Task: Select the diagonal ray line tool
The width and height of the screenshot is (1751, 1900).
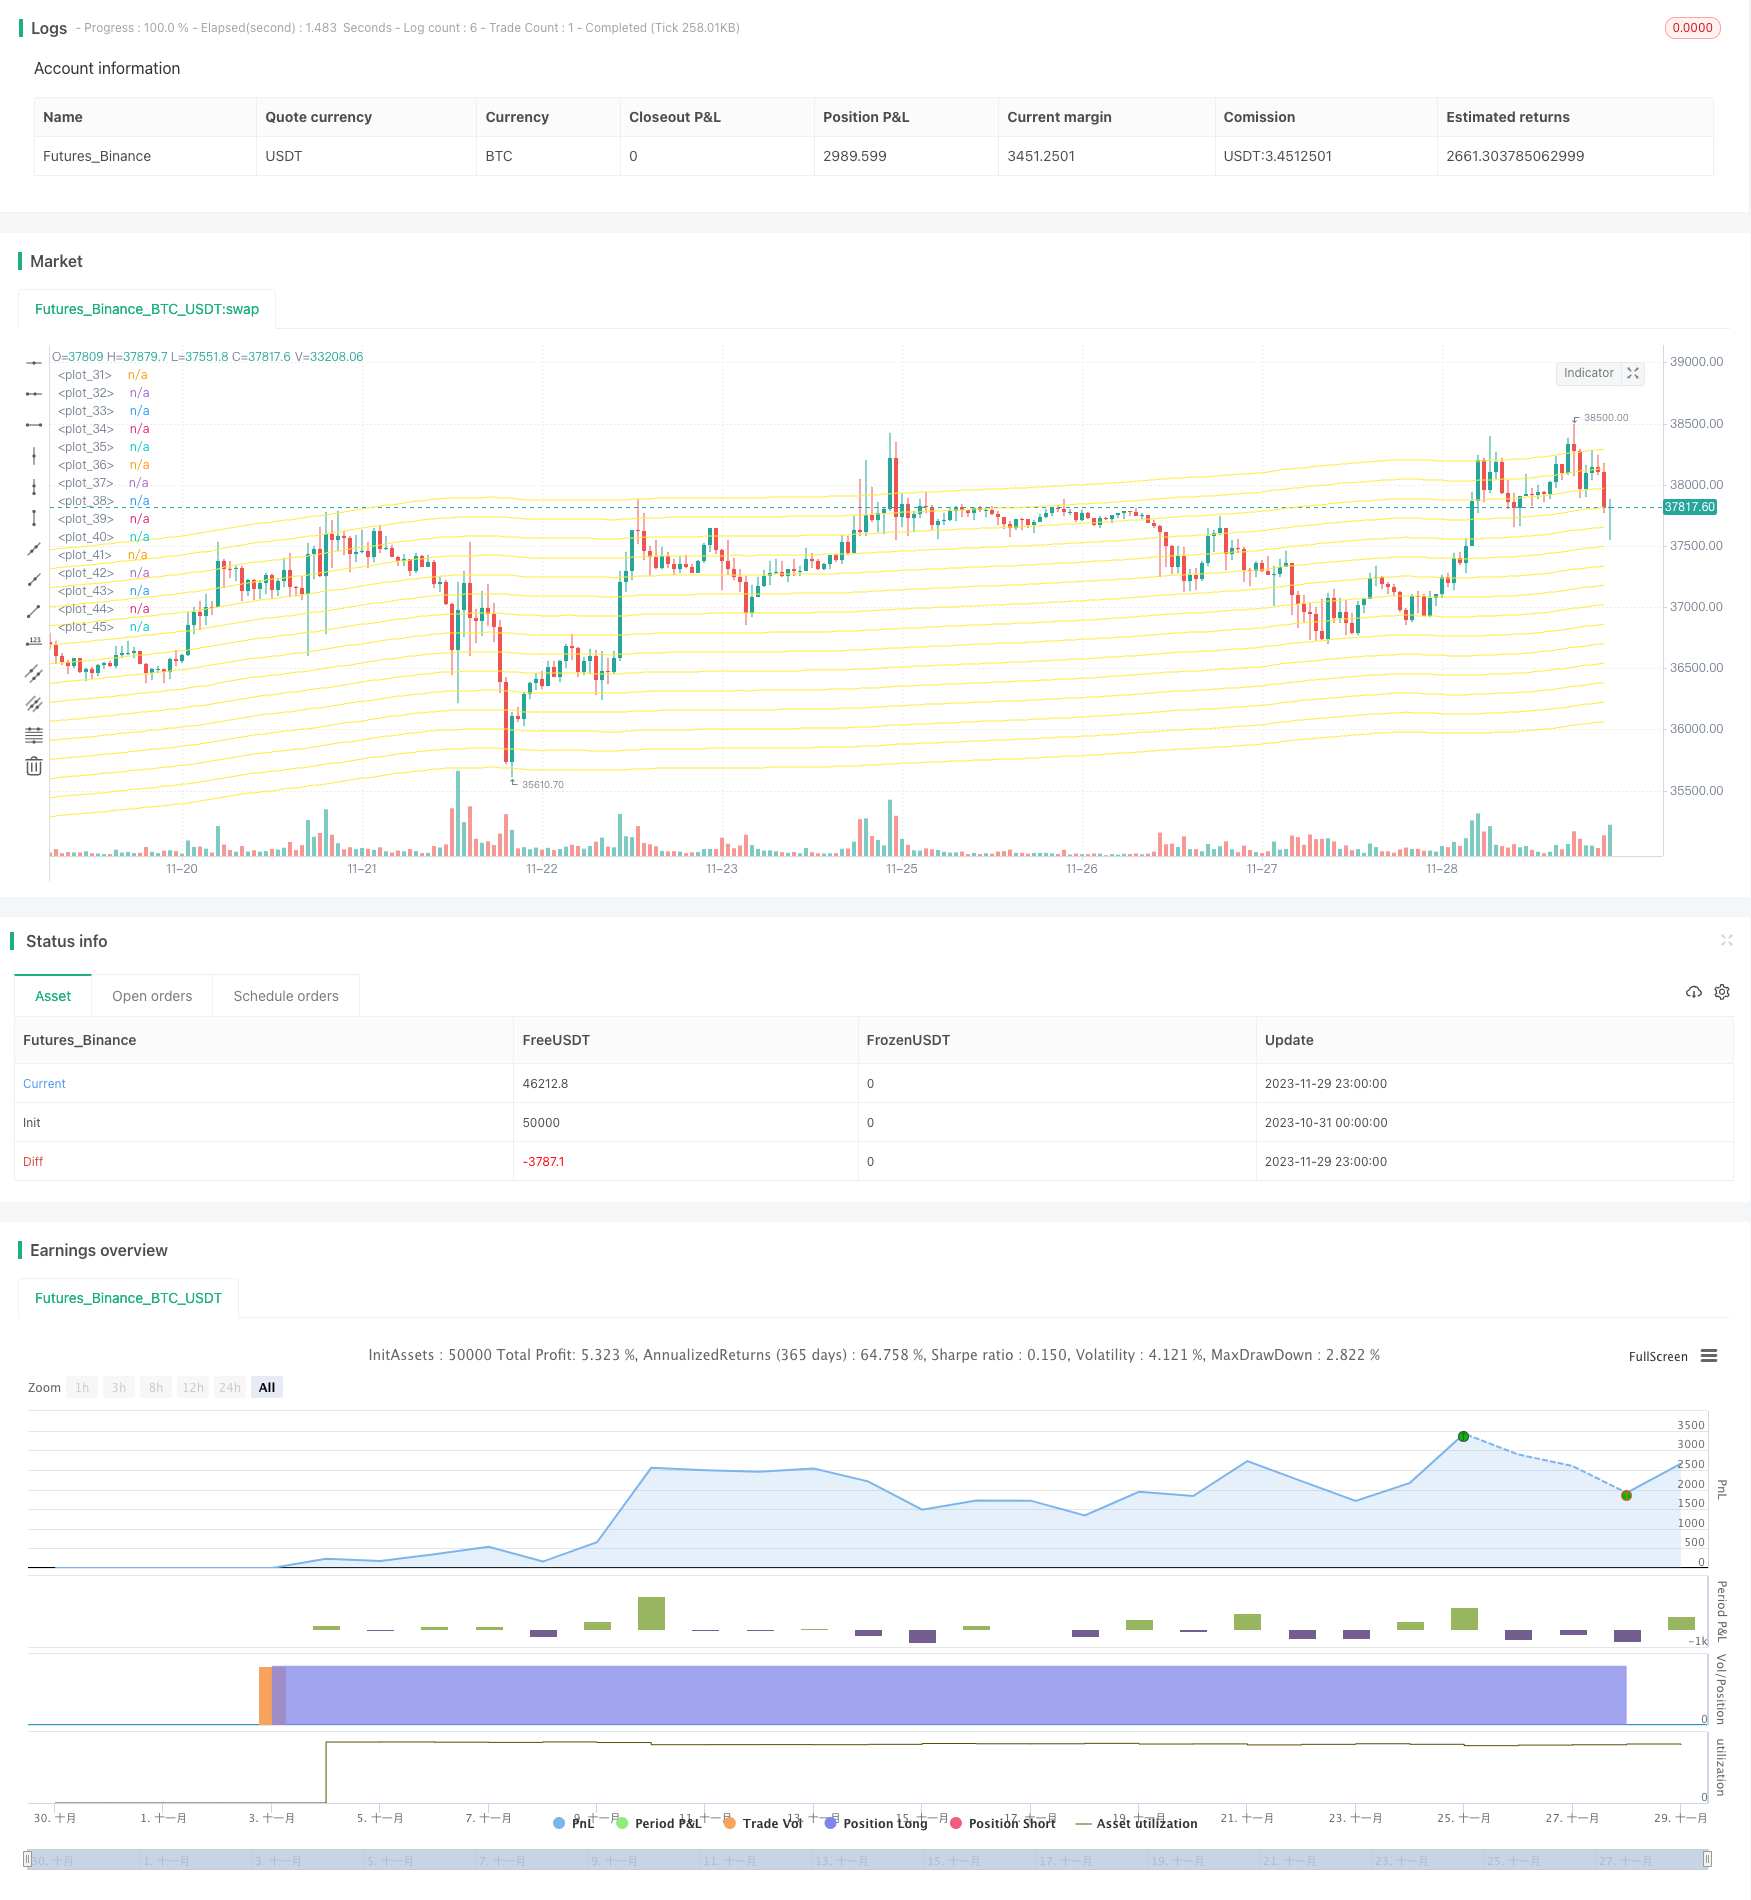Action: click(x=34, y=580)
